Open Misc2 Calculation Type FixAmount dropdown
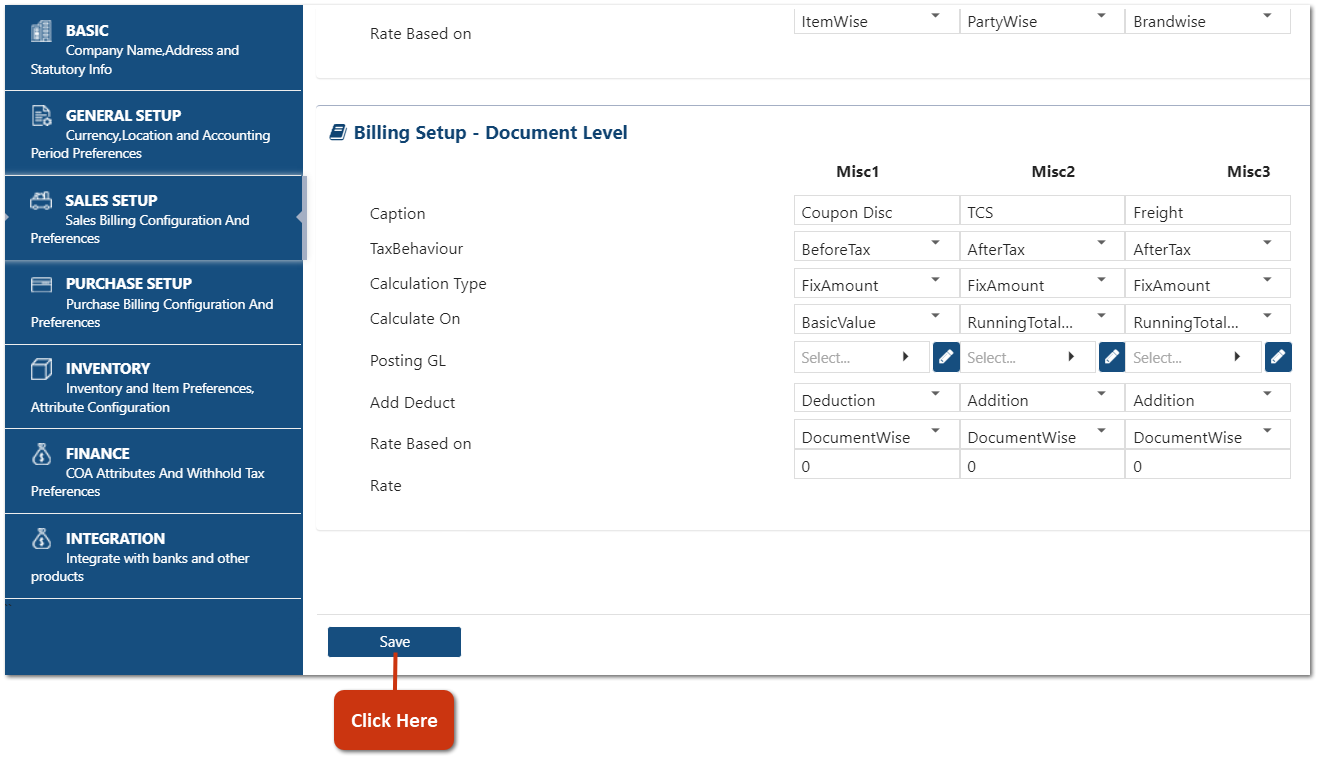 1042,283
